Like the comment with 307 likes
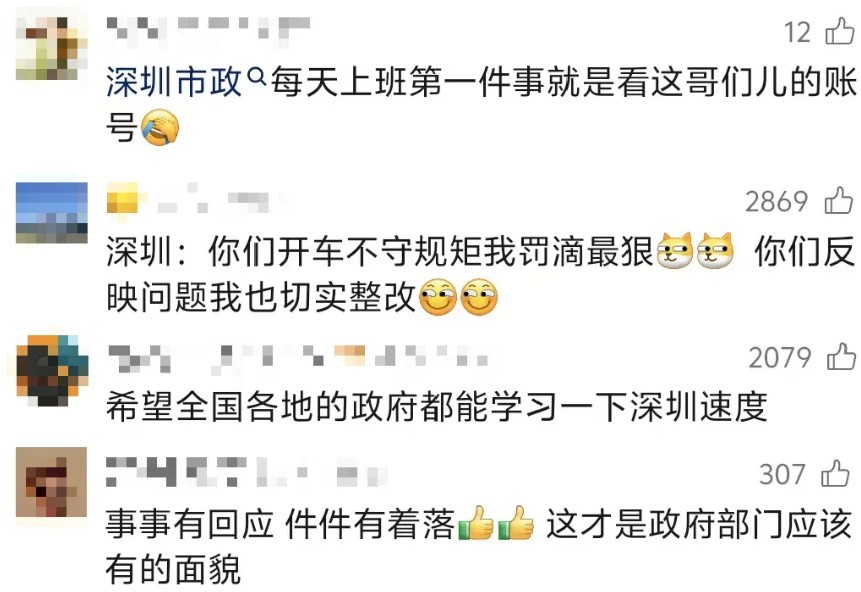861x592 pixels. point(835,473)
